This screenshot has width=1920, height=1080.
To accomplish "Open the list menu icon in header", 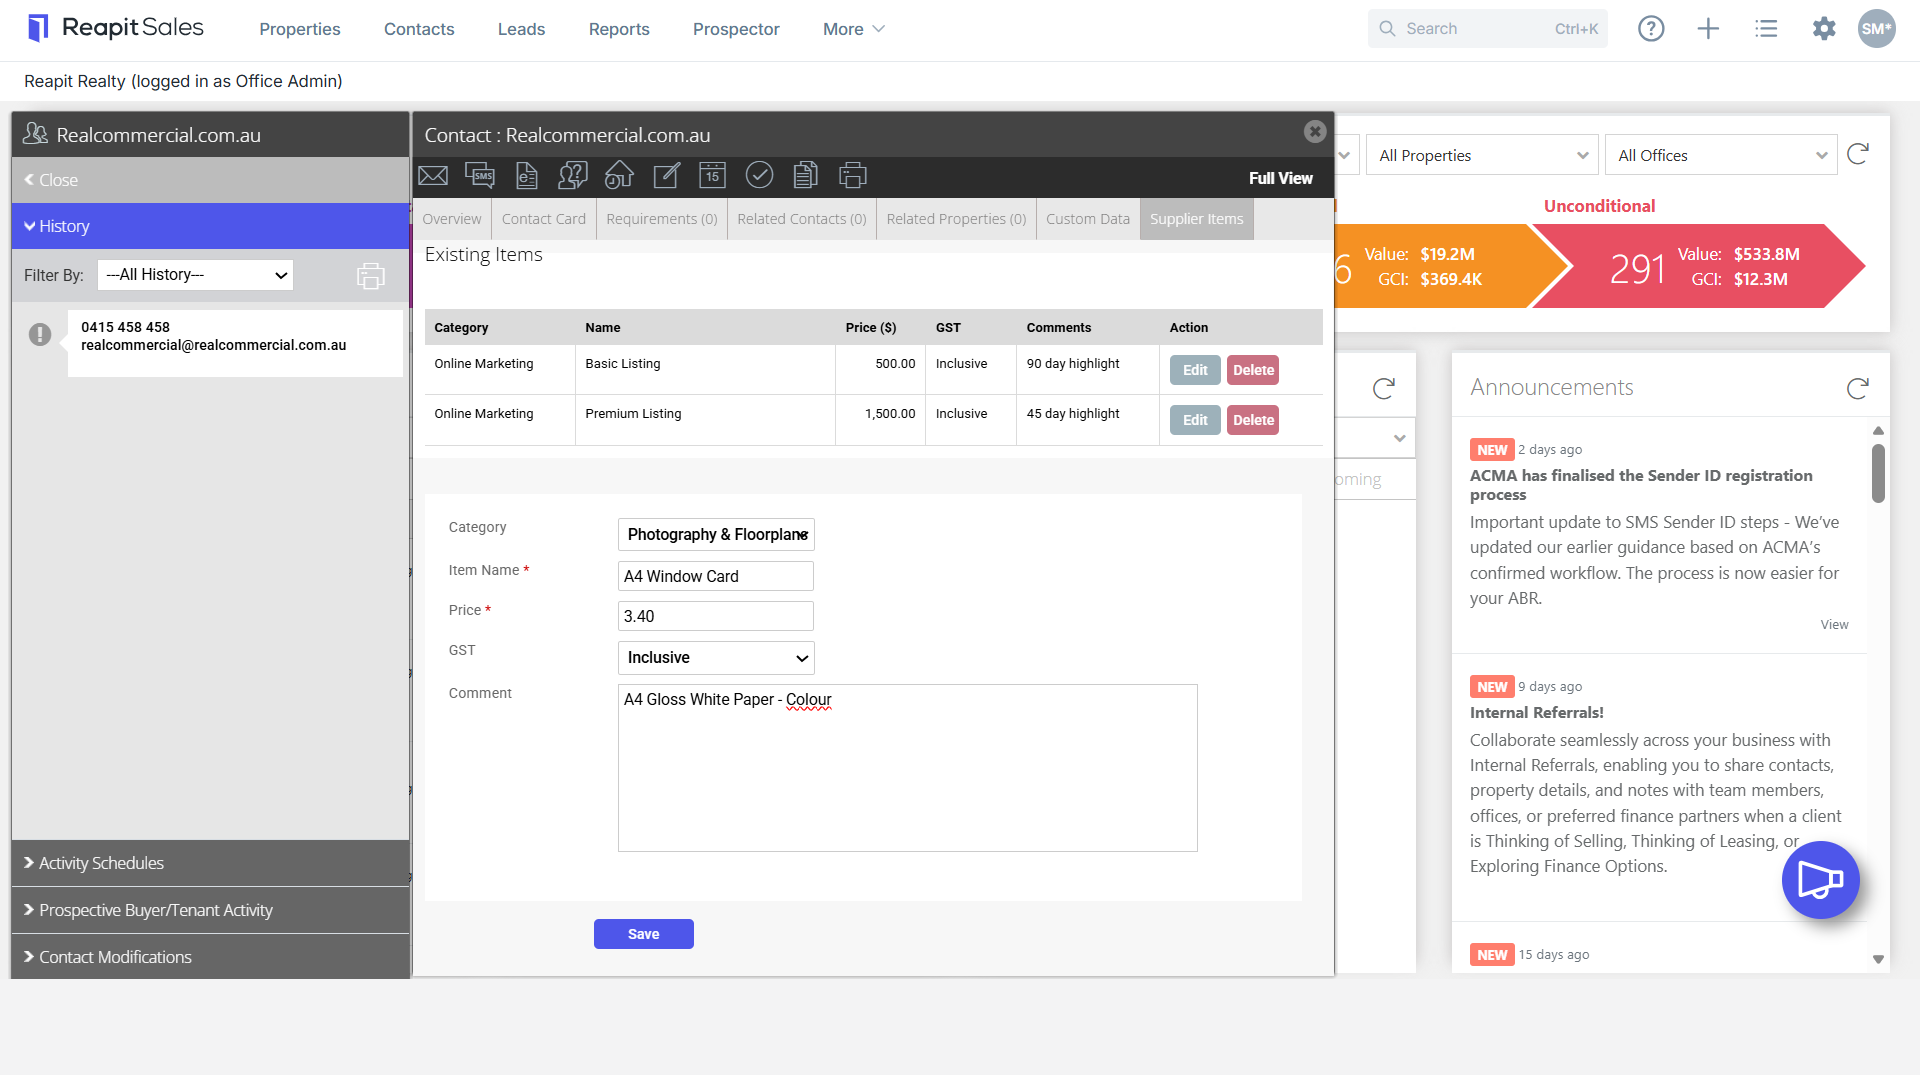I will click(1766, 29).
